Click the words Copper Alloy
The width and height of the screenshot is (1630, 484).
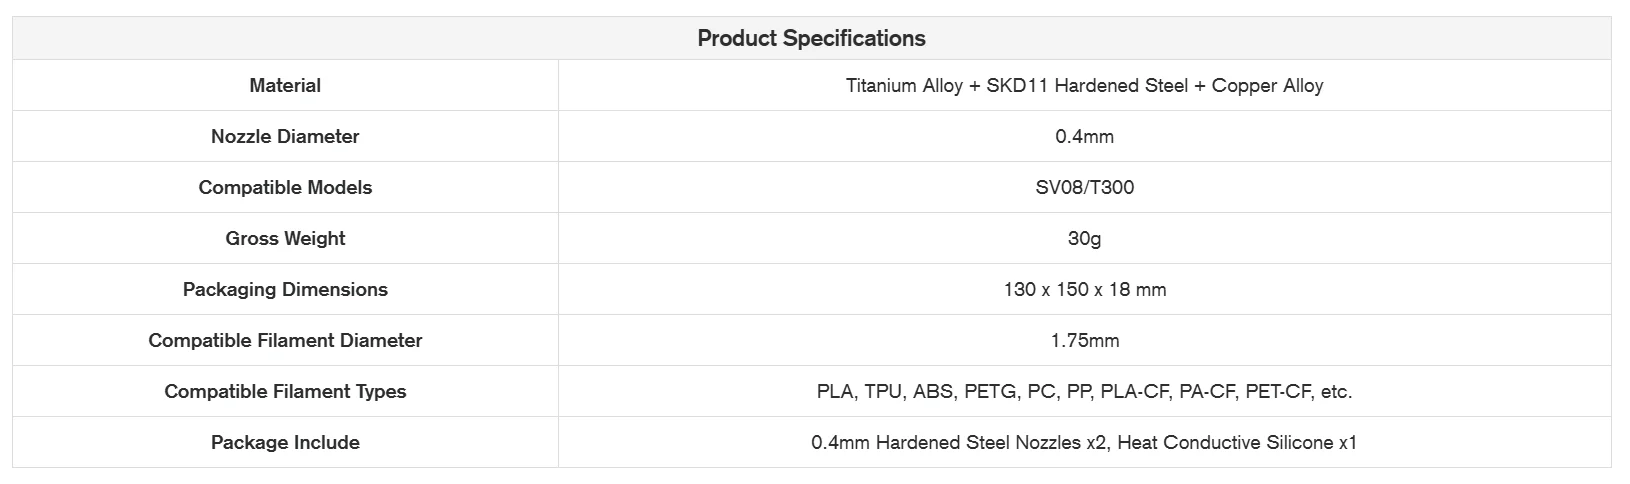(x=1267, y=86)
